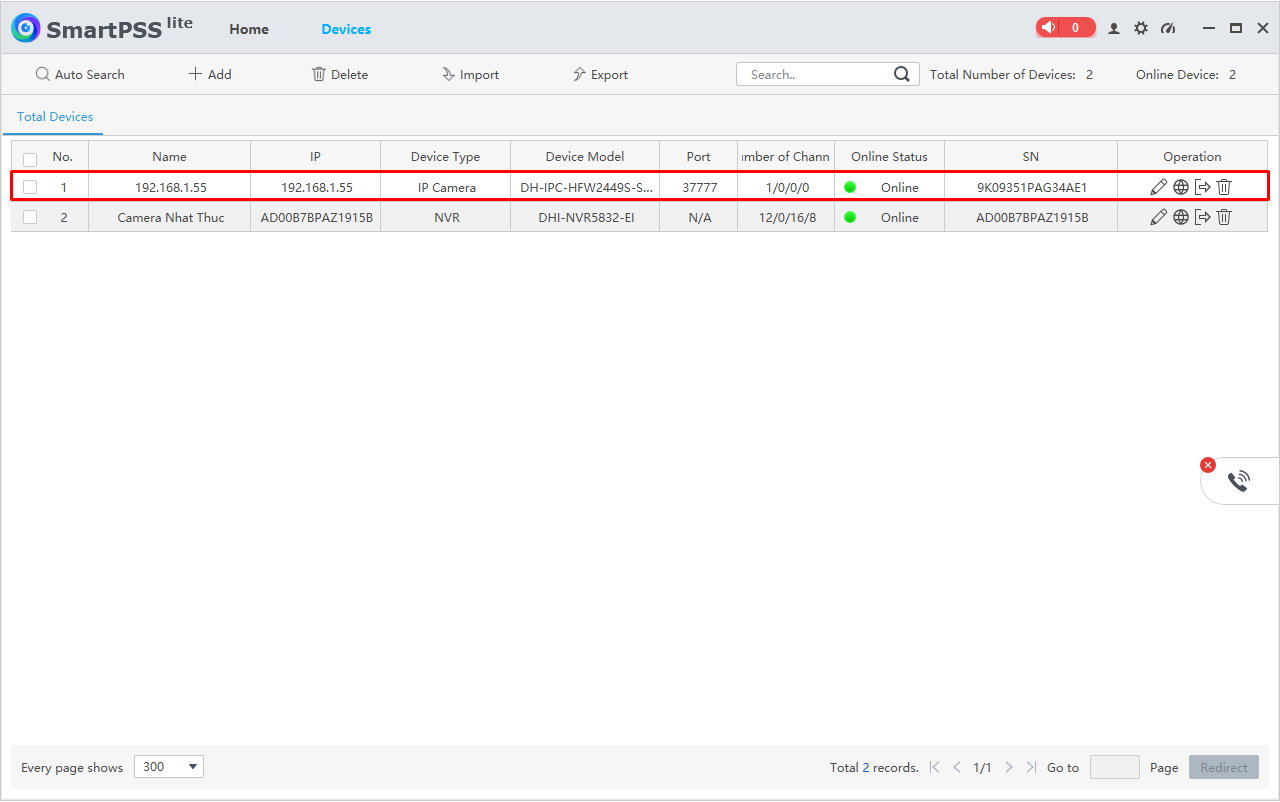This screenshot has width=1280, height=802.
Task: Open the settings gear icon
Action: (1141, 28)
